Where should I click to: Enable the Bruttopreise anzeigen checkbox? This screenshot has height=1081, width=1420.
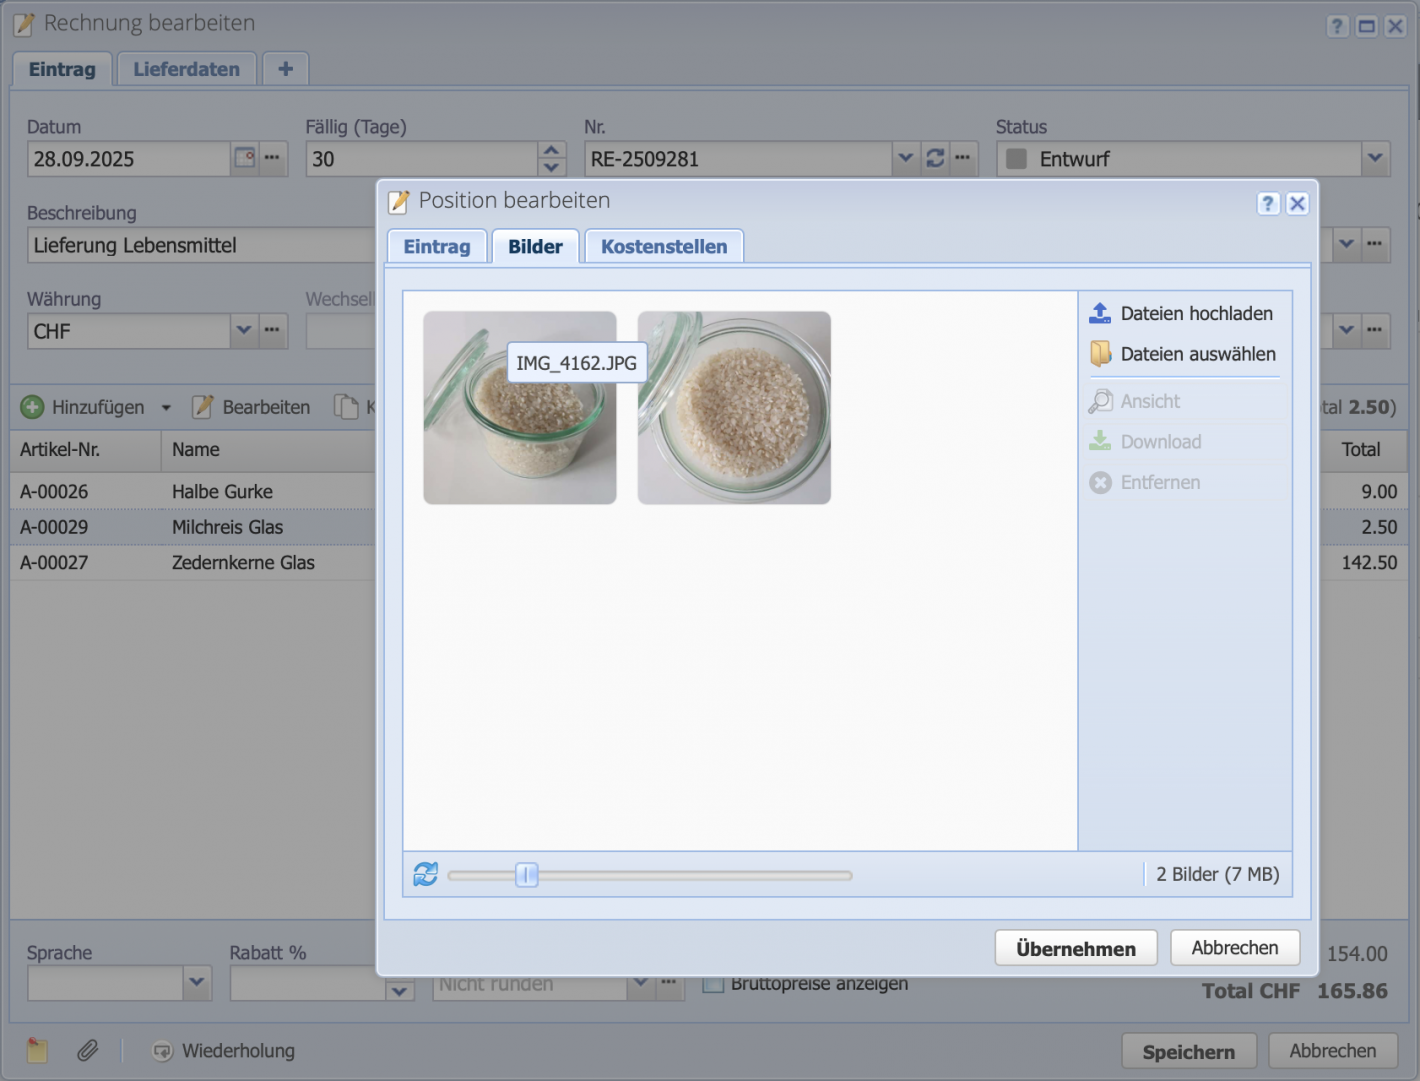713,984
